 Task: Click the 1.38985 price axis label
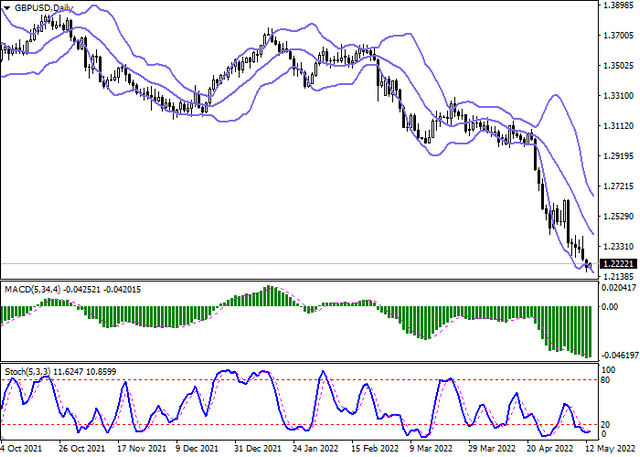click(620, 6)
